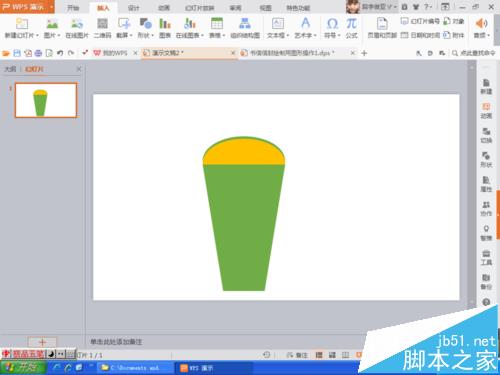This screenshot has width=500, height=375.
Task: Insert a Chart (图表)
Action: pyautogui.click(x=165, y=24)
